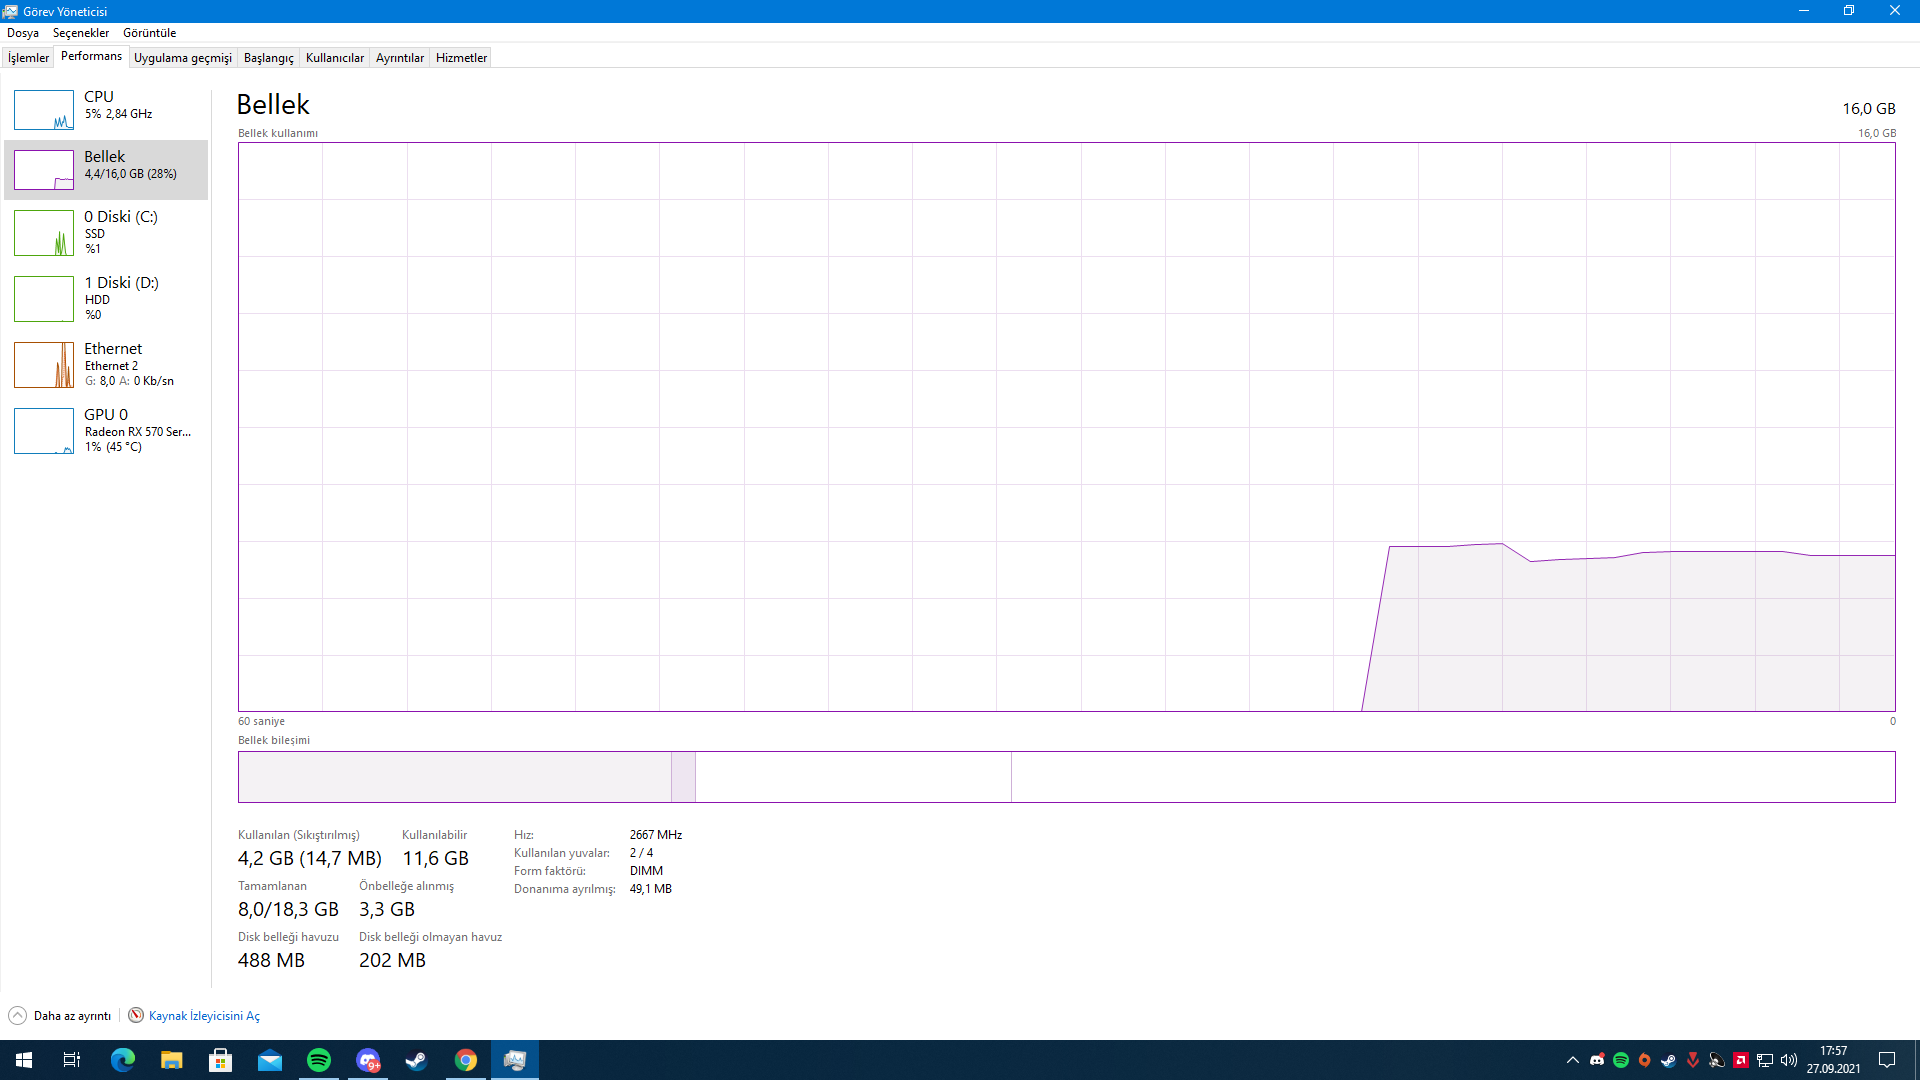Image resolution: width=1920 pixels, height=1080 pixels.
Task: Switch to the Başlangıç tab
Action: [268, 58]
